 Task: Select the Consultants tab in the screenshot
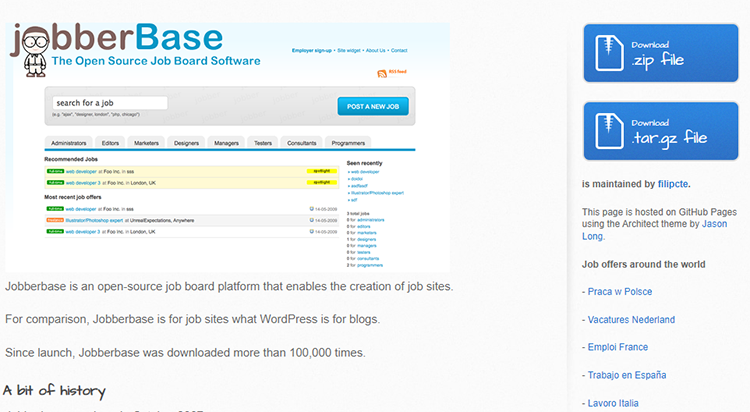[x=302, y=143]
